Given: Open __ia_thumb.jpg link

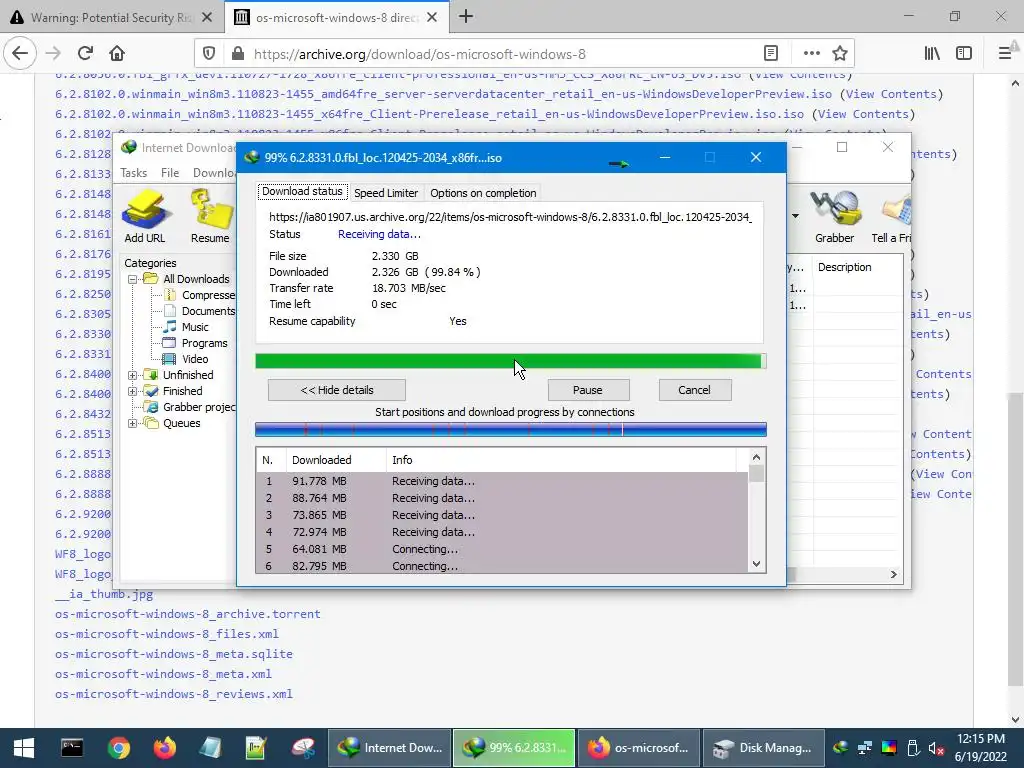Looking at the screenshot, I should pos(104,594).
